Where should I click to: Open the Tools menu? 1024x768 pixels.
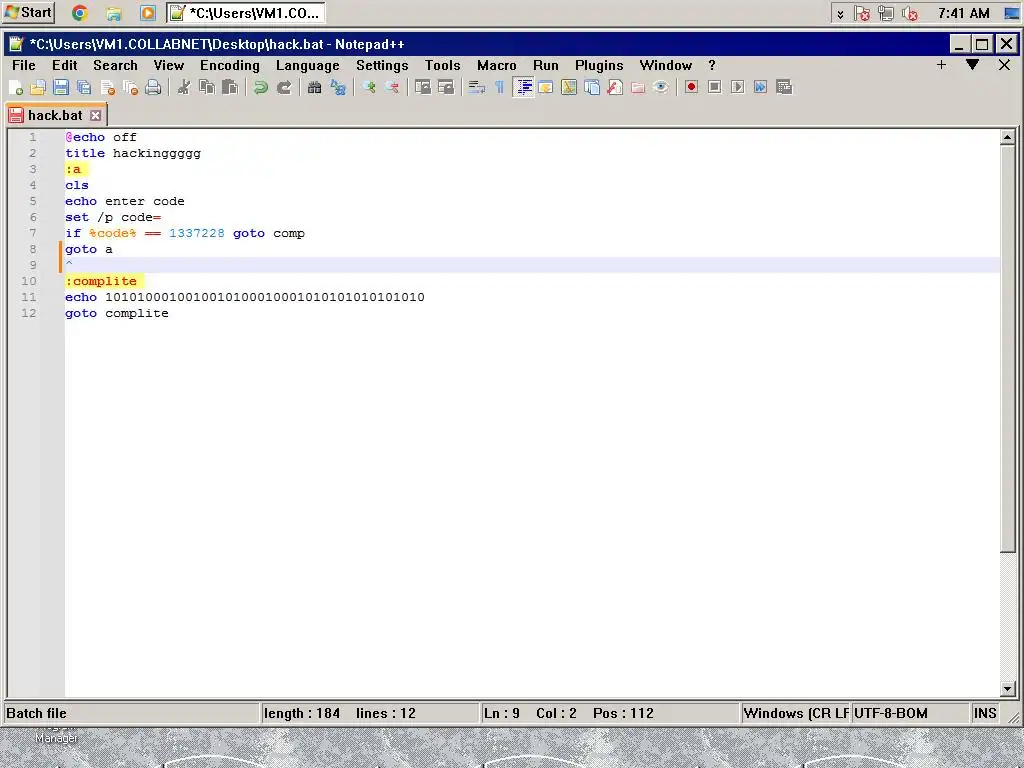443,65
